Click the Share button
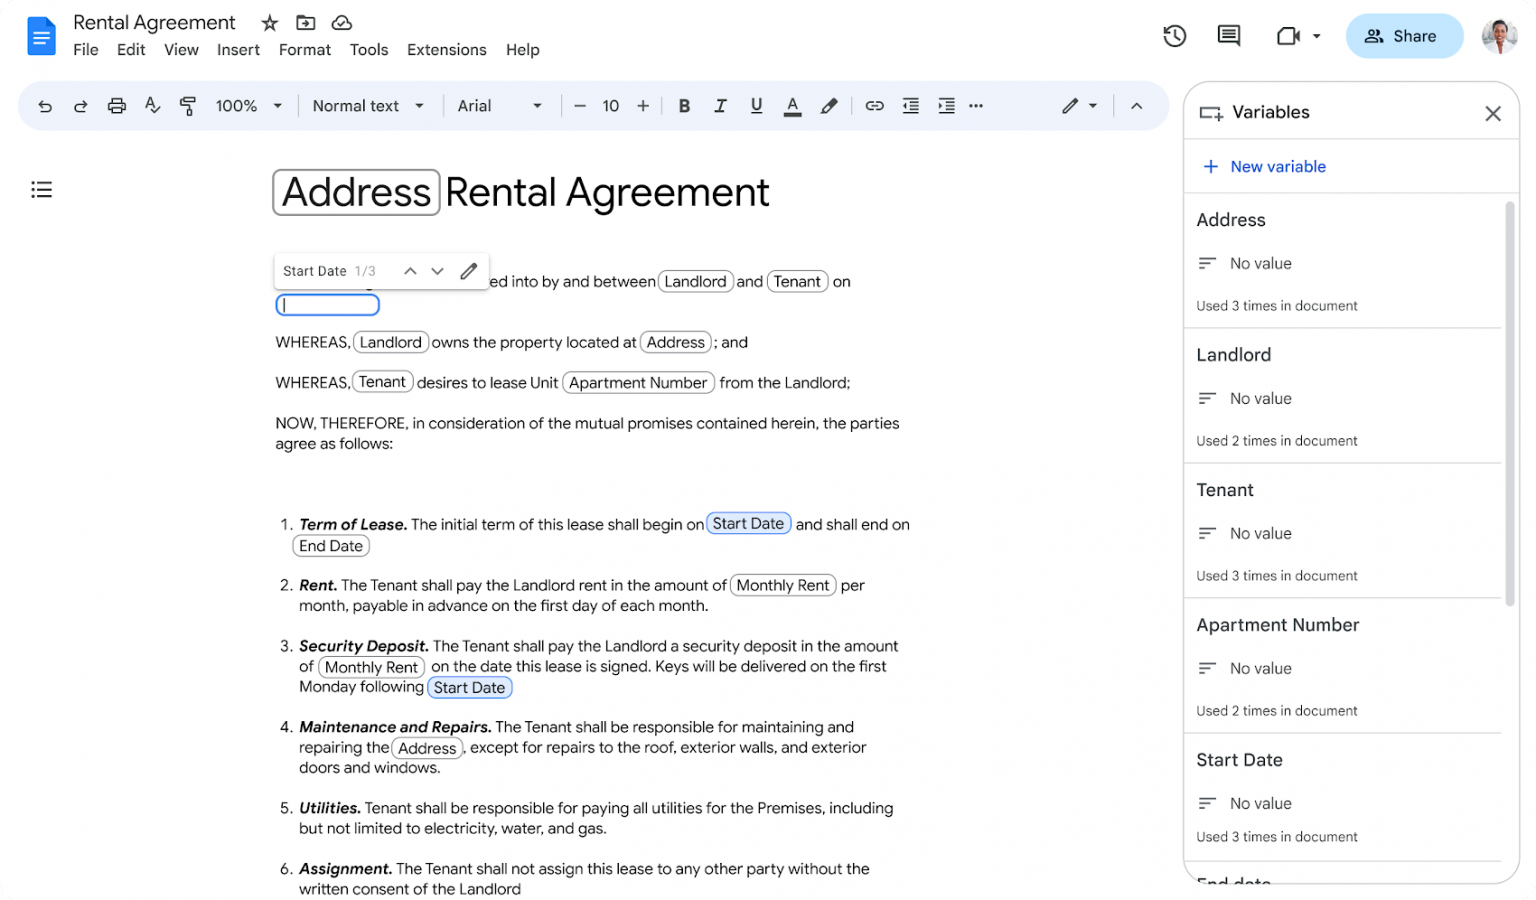1536x900 pixels. [x=1404, y=35]
